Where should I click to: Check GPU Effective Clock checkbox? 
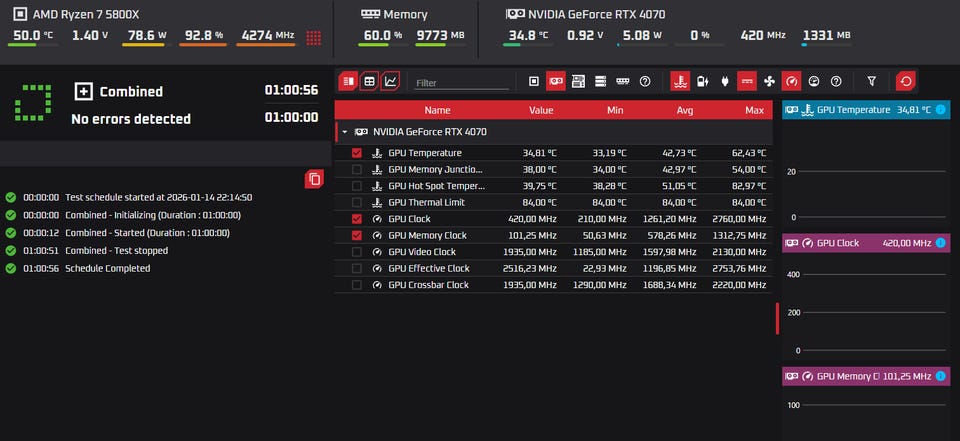click(357, 268)
